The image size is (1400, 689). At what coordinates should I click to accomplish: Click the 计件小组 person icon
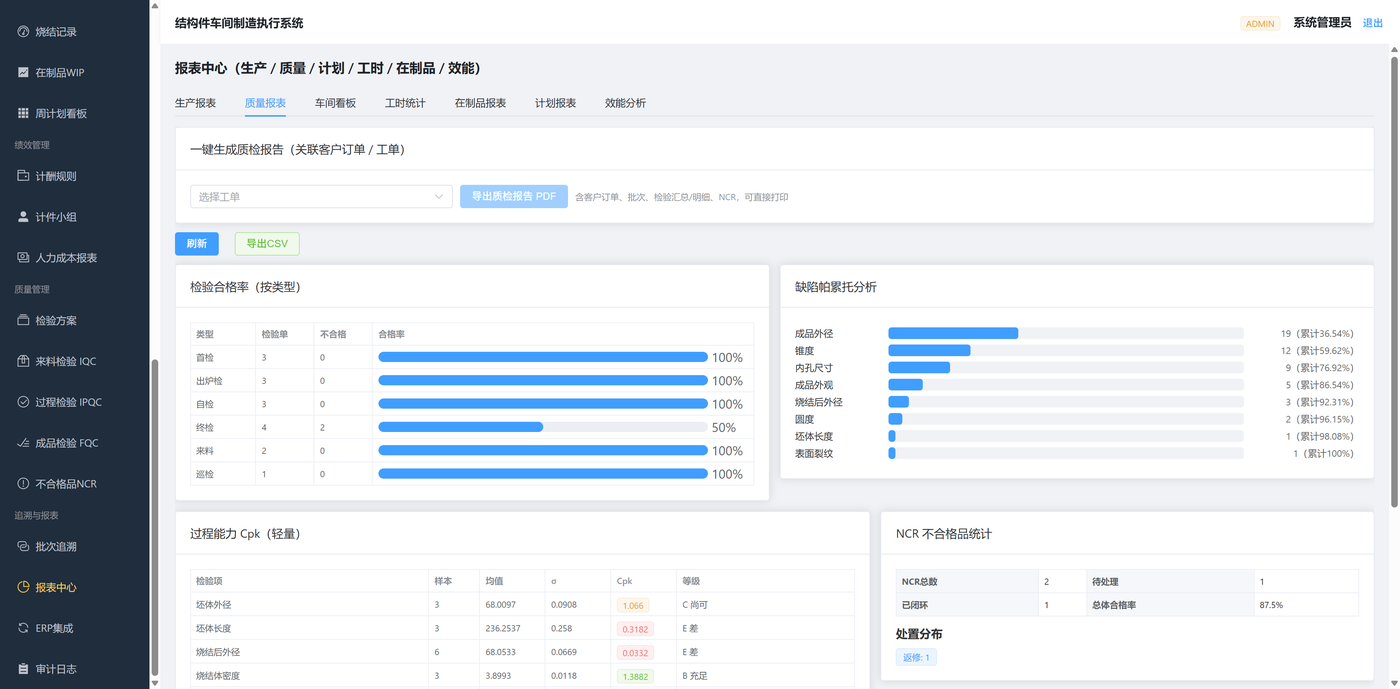[x=23, y=217]
